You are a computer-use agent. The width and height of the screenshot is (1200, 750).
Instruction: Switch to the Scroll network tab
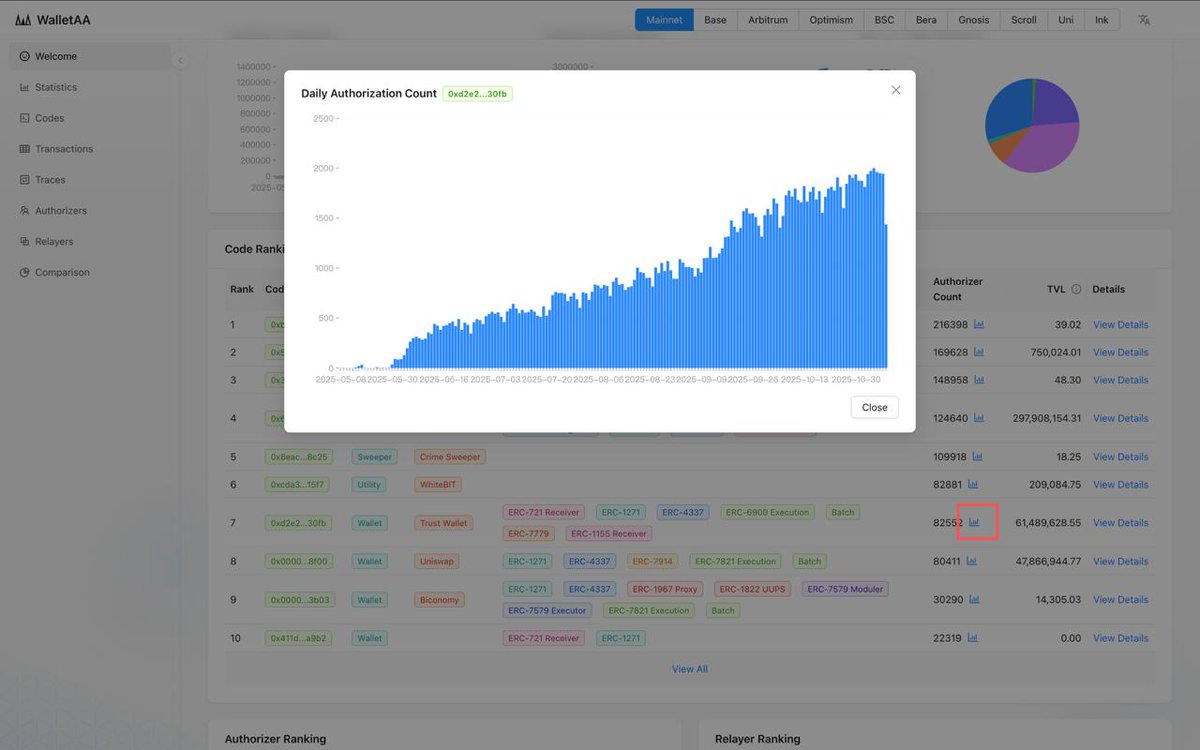pyautogui.click(x=1024, y=20)
